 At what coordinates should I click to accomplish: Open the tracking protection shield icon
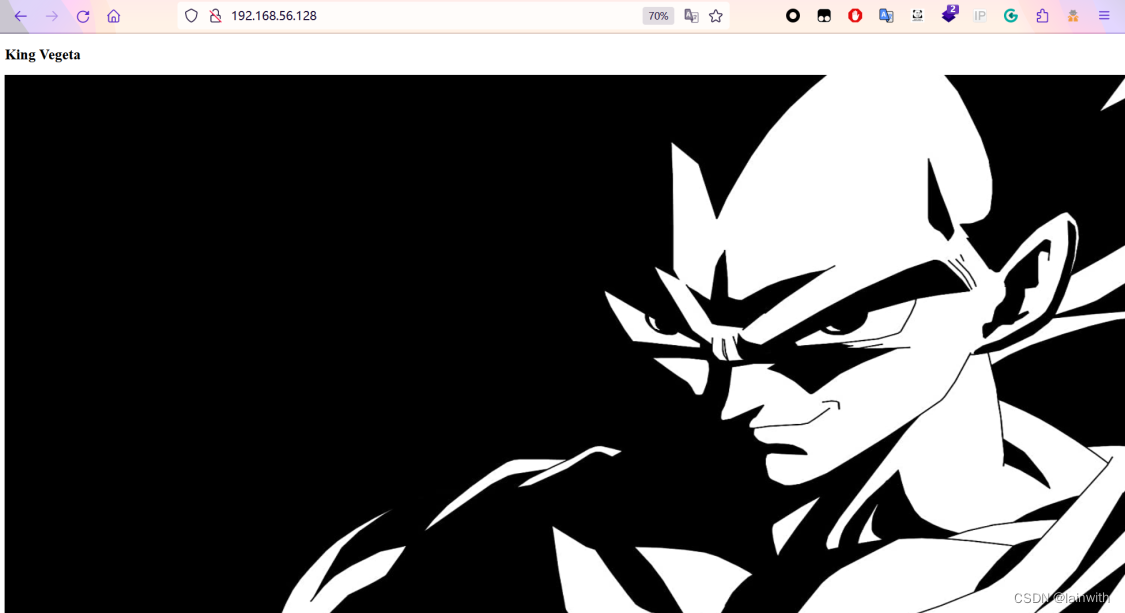pos(191,16)
